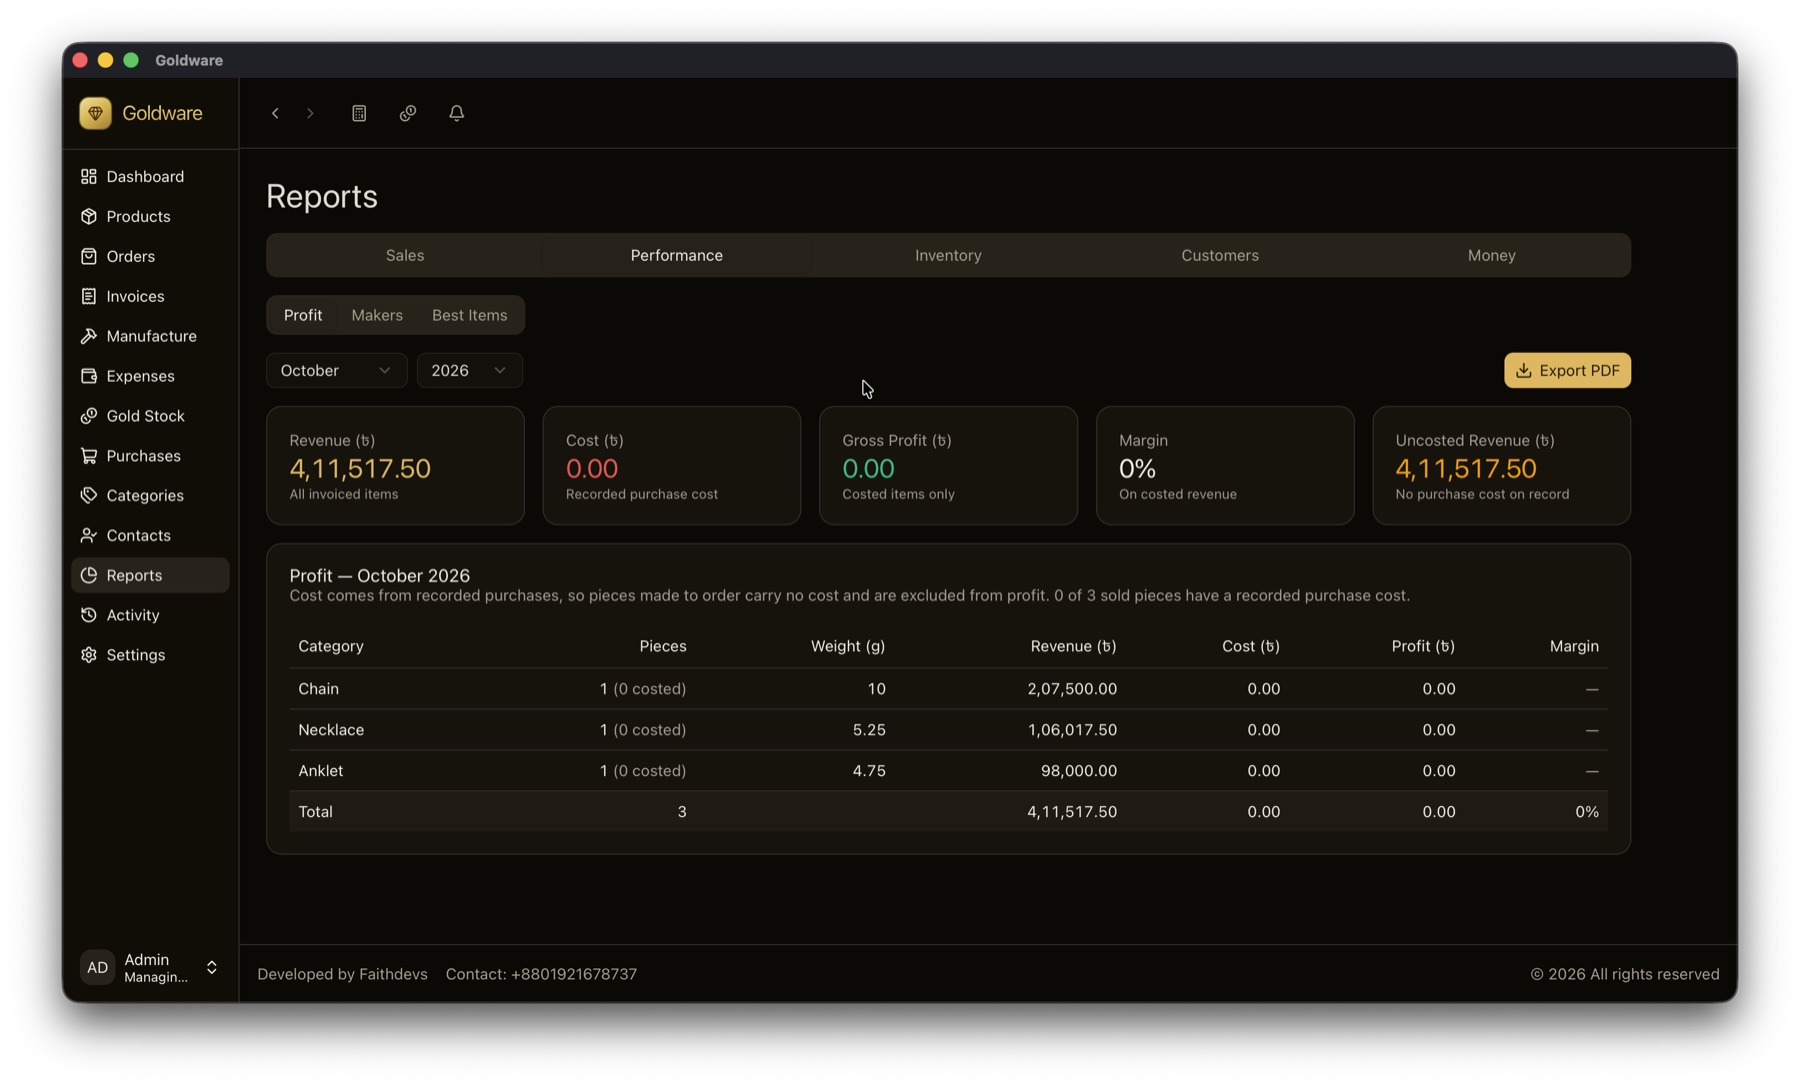Image resolution: width=1800 pixels, height=1085 pixels.
Task: Open Categories section
Action: tap(150, 496)
